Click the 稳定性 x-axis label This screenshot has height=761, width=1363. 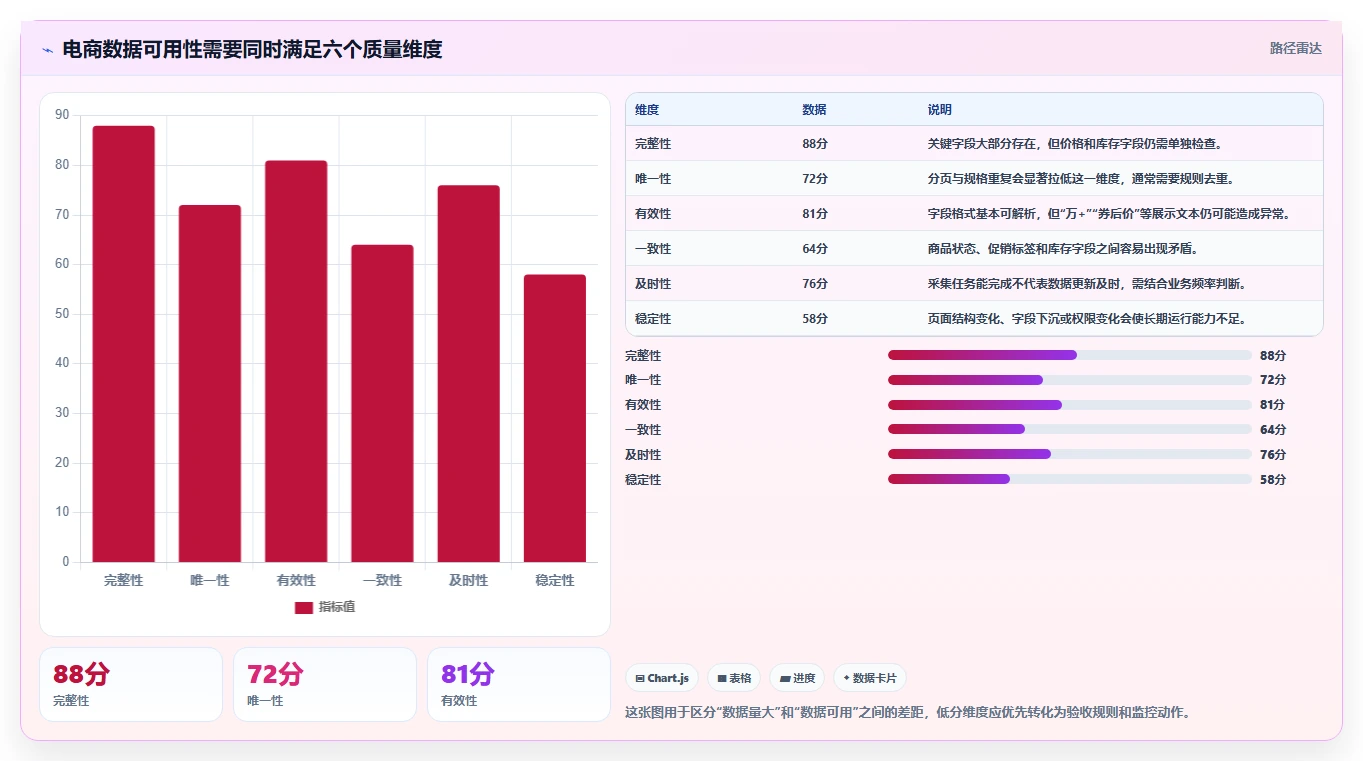coord(555,580)
